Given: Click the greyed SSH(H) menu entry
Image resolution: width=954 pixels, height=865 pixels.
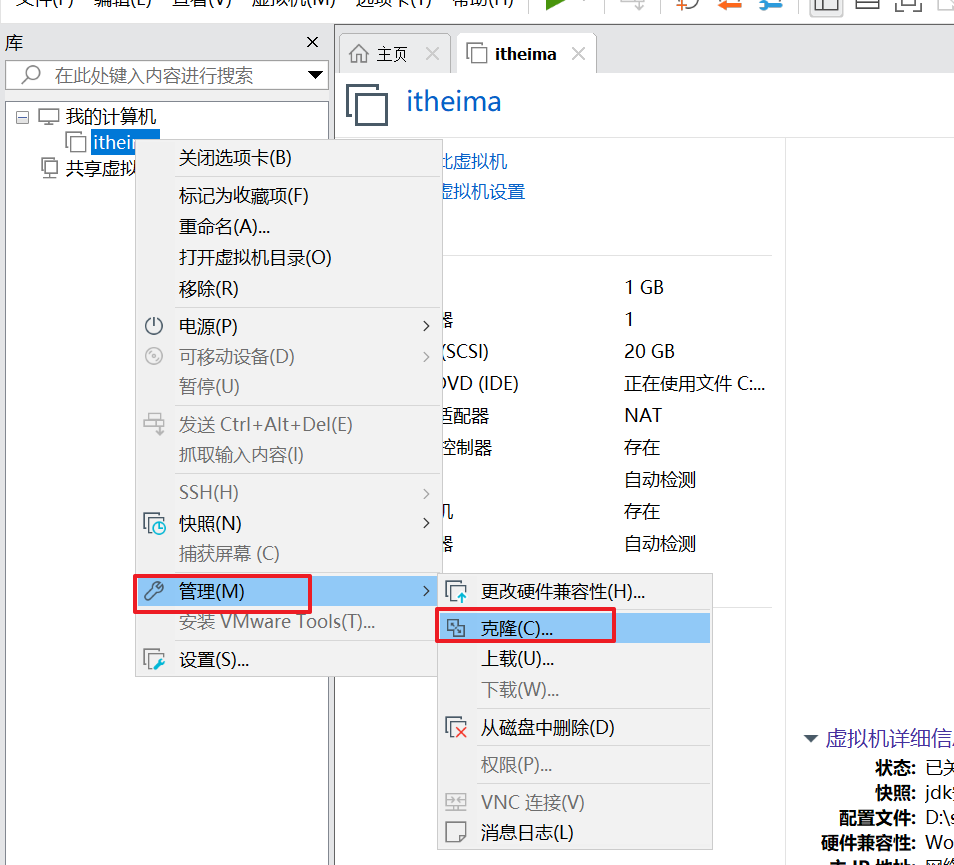Looking at the screenshot, I should point(288,493).
